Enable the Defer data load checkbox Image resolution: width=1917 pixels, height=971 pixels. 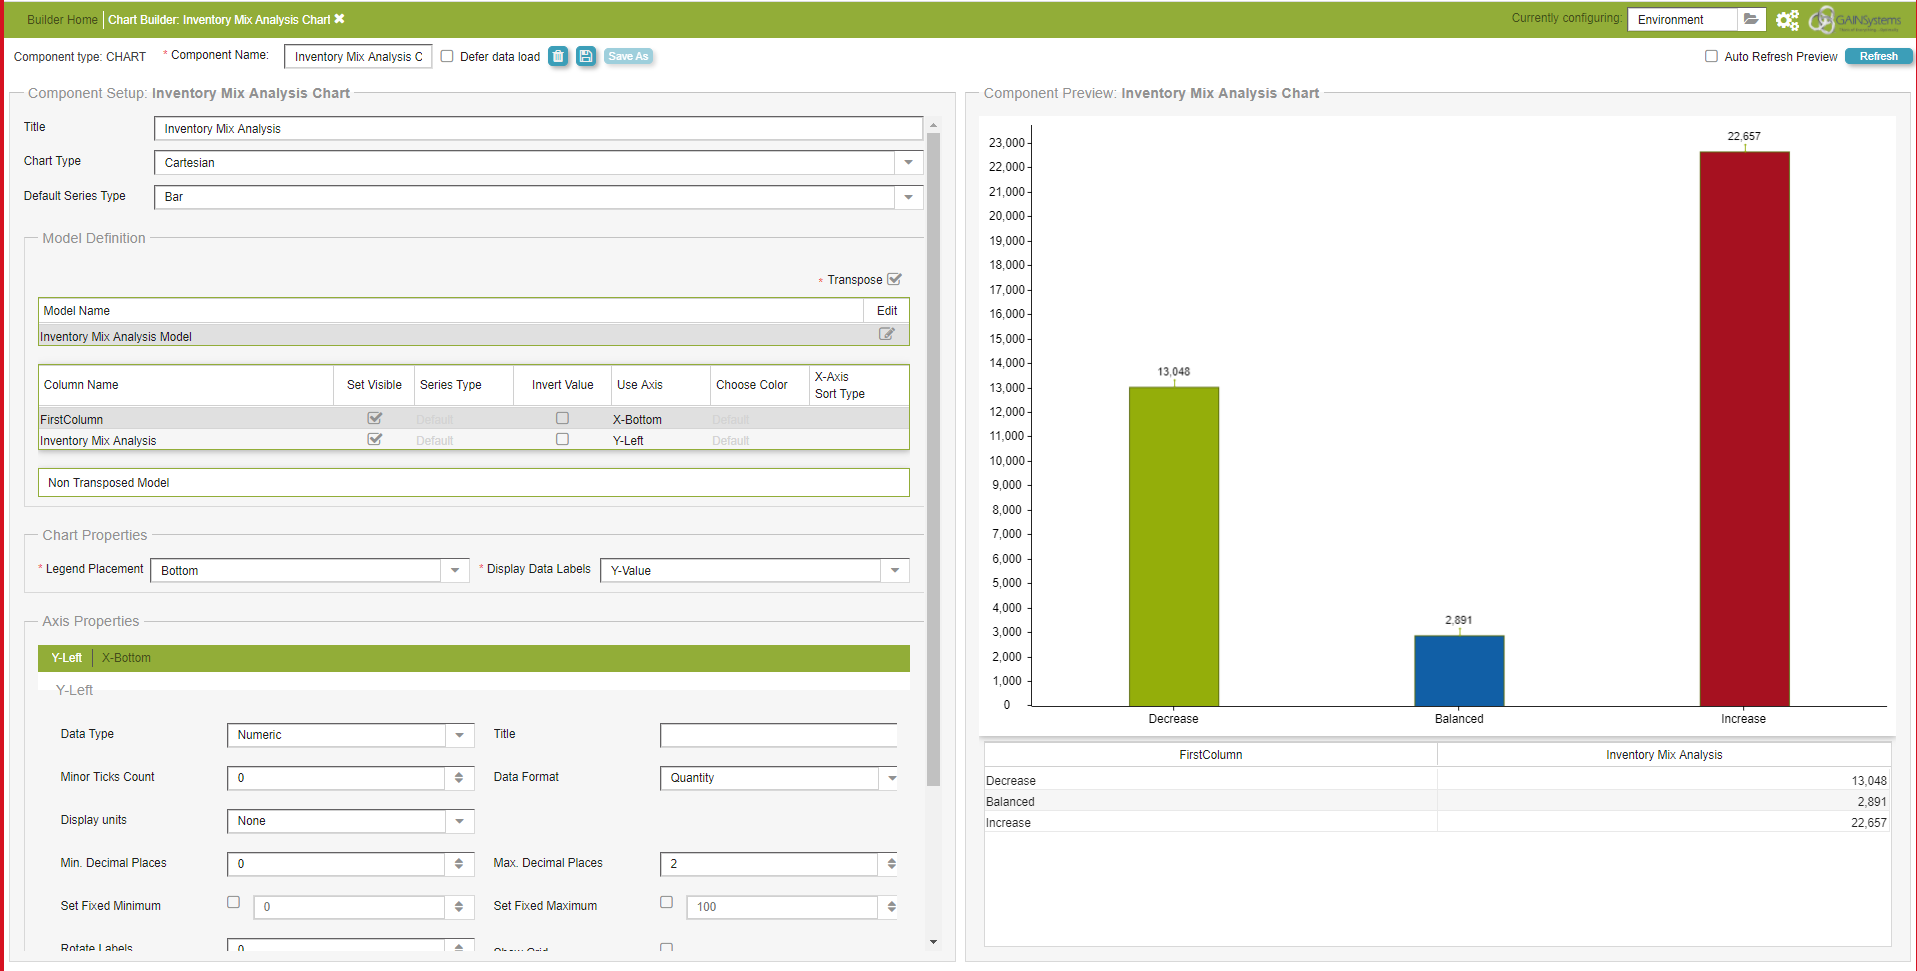click(x=447, y=56)
